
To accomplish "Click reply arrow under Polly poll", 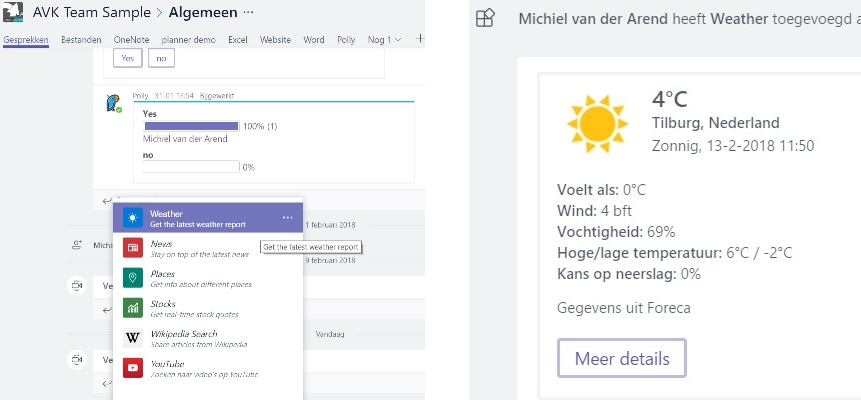I will point(107,201).
